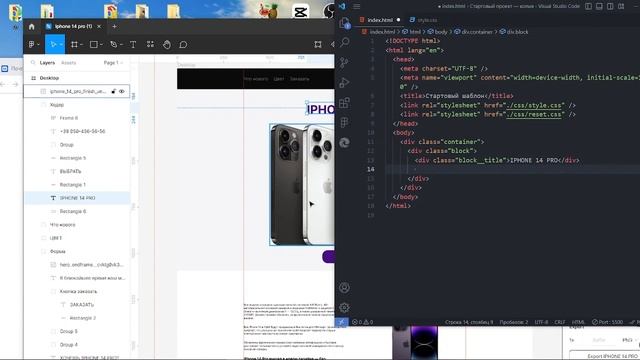Click CRLF line ending in status bar
Image resolution: width=640 pixels, height=360 pixels.
[x=560, y=322]
